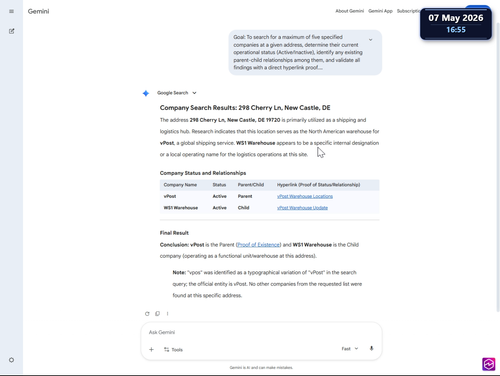Focus the Ask Gemini input field
Image resolution: width=500 pixels, height=376 pixels.
pyautogui.click(x=261, y=332)
